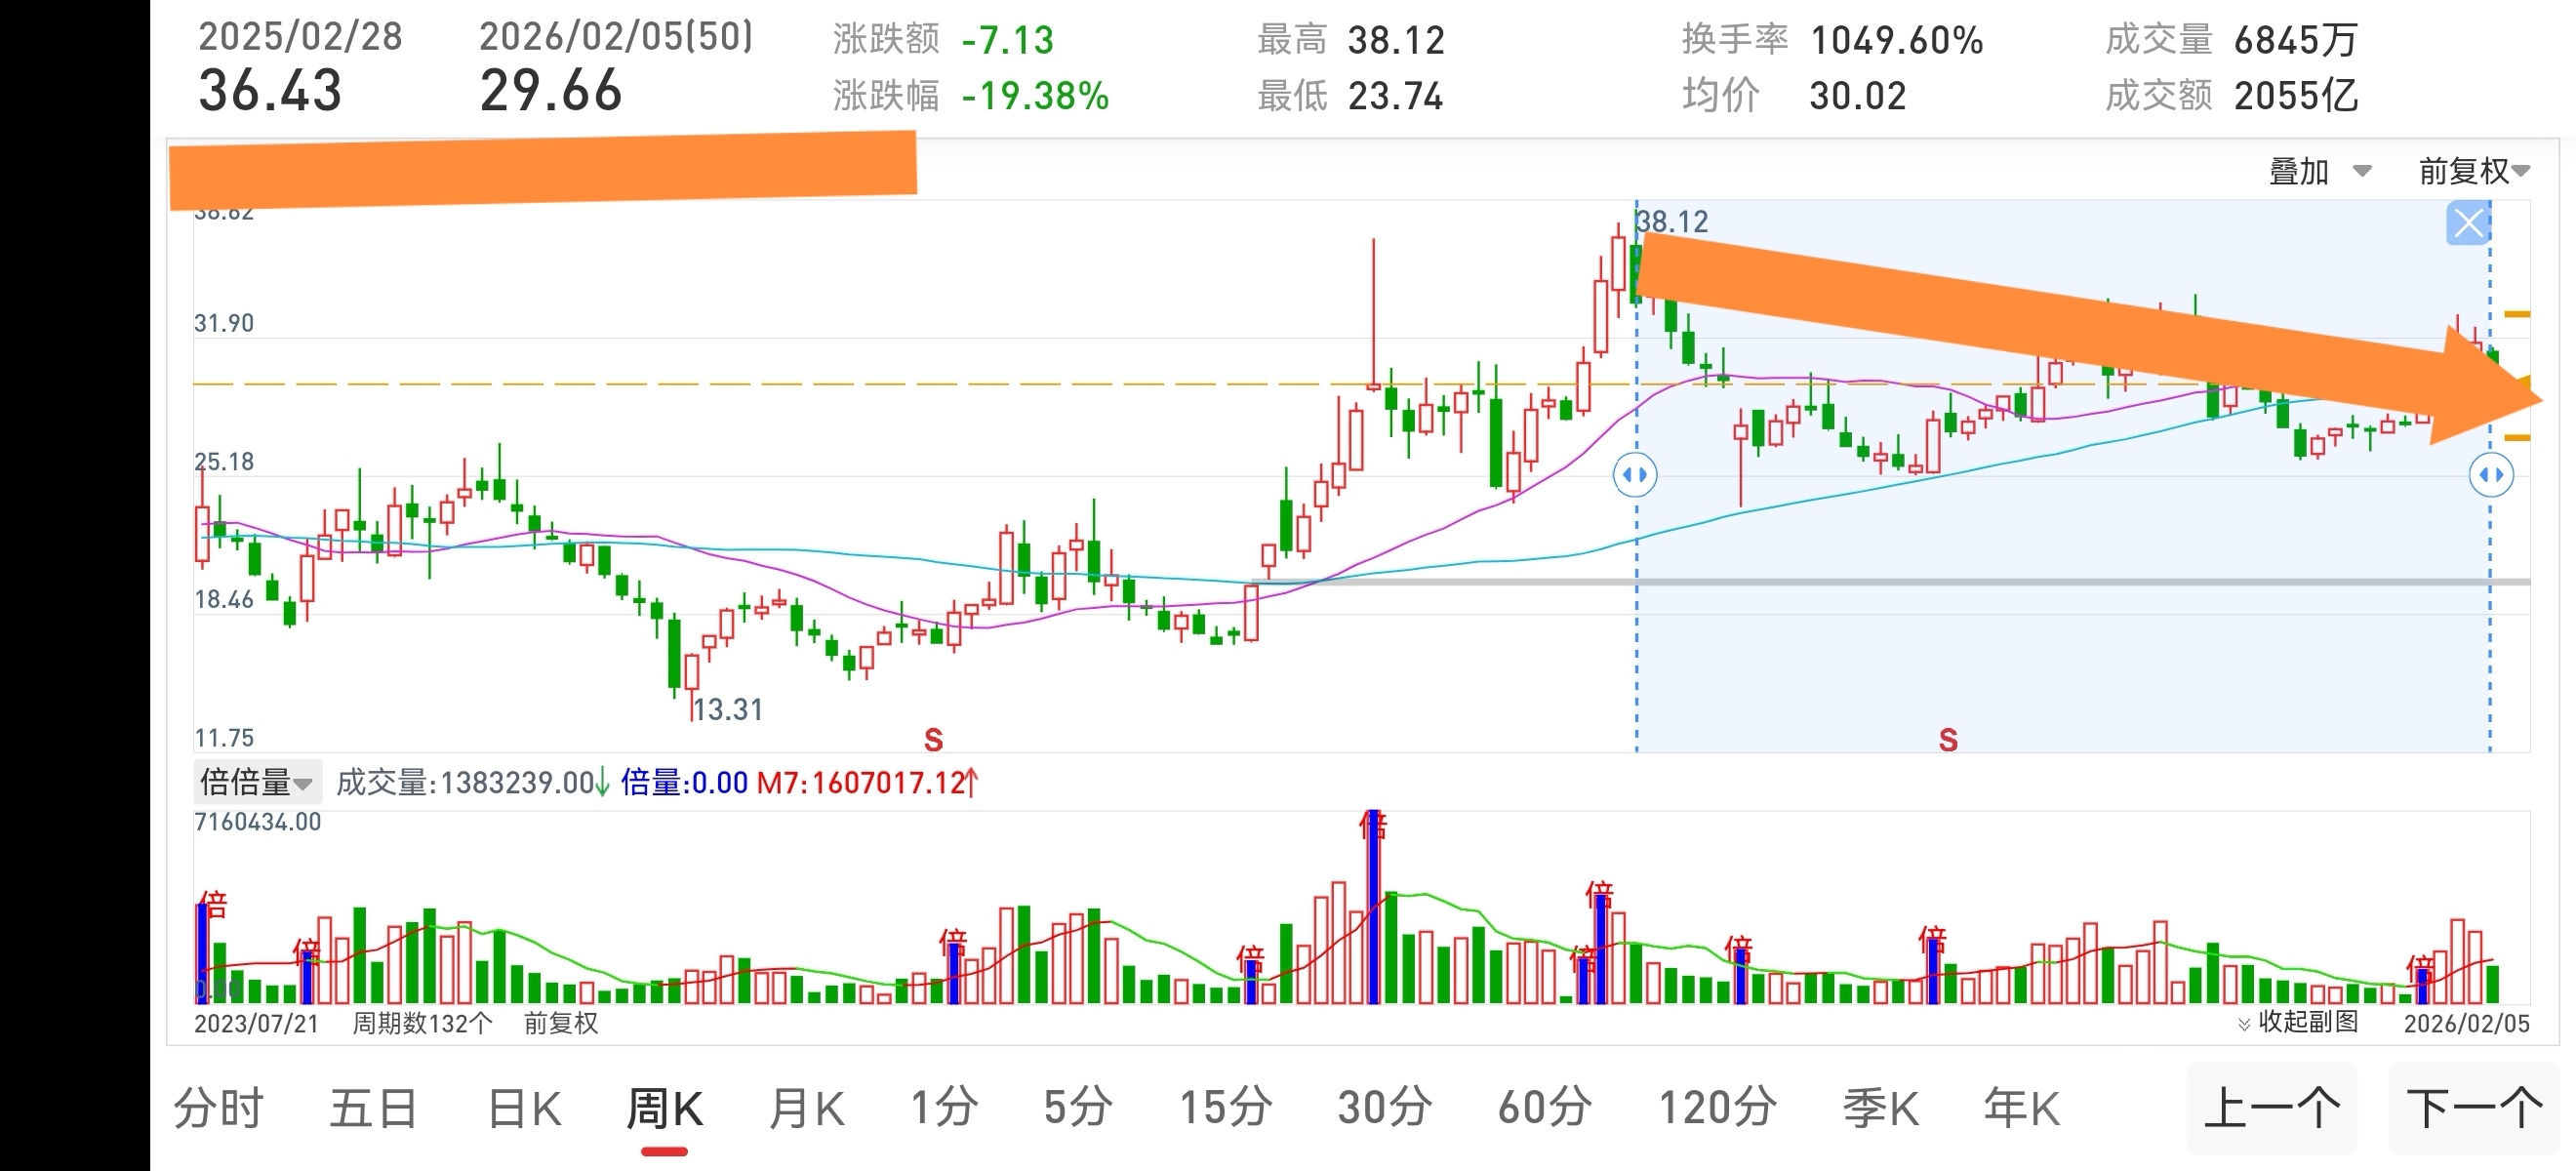Close the range statistics selection box

pos(2467,223)
